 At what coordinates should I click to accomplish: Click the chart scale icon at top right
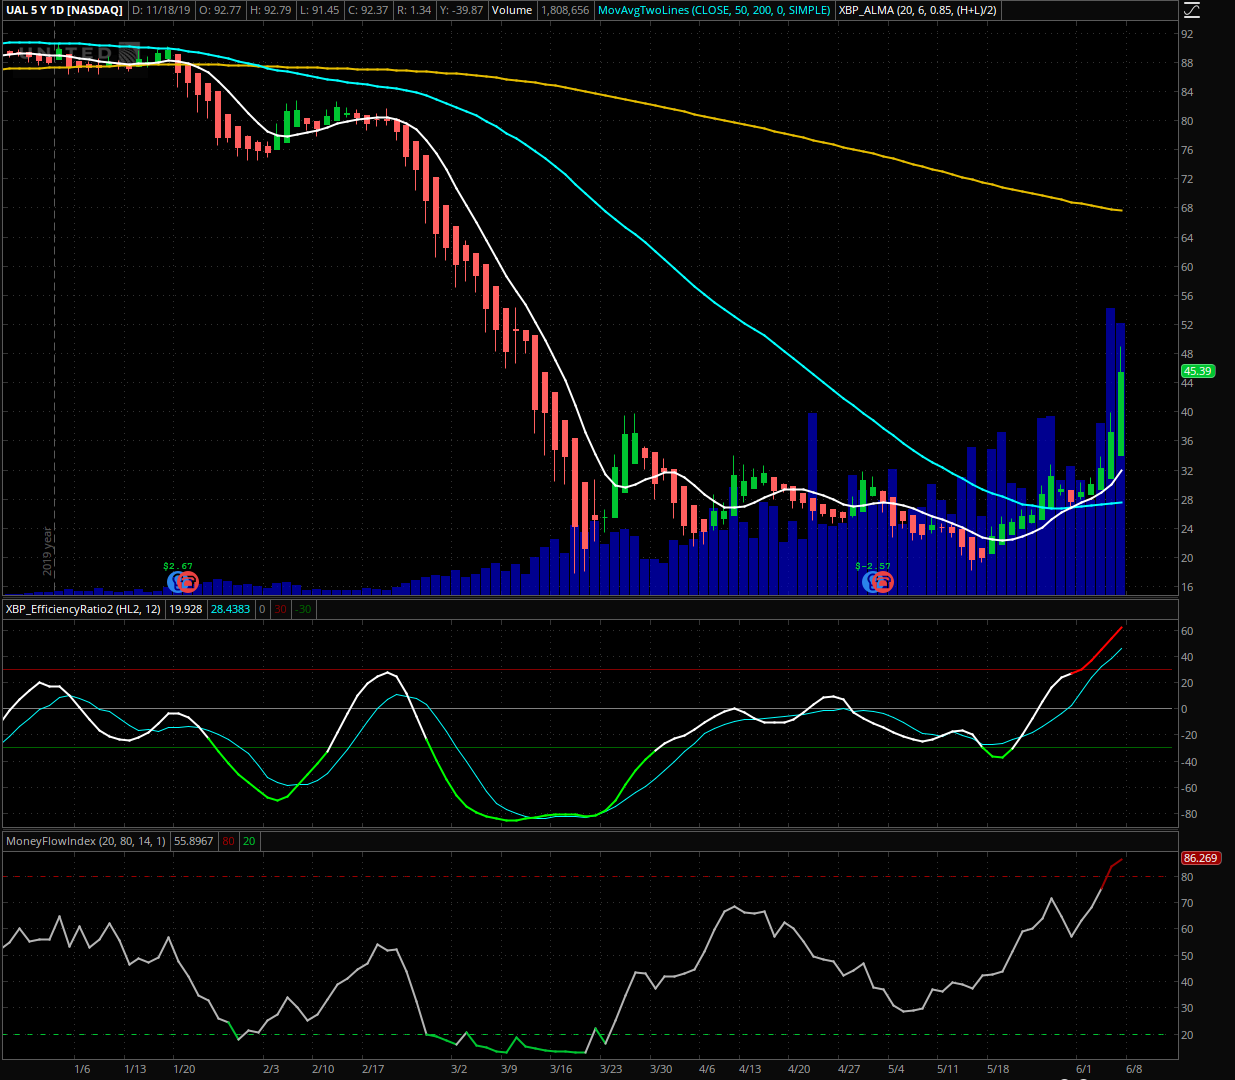[1190, 10]
